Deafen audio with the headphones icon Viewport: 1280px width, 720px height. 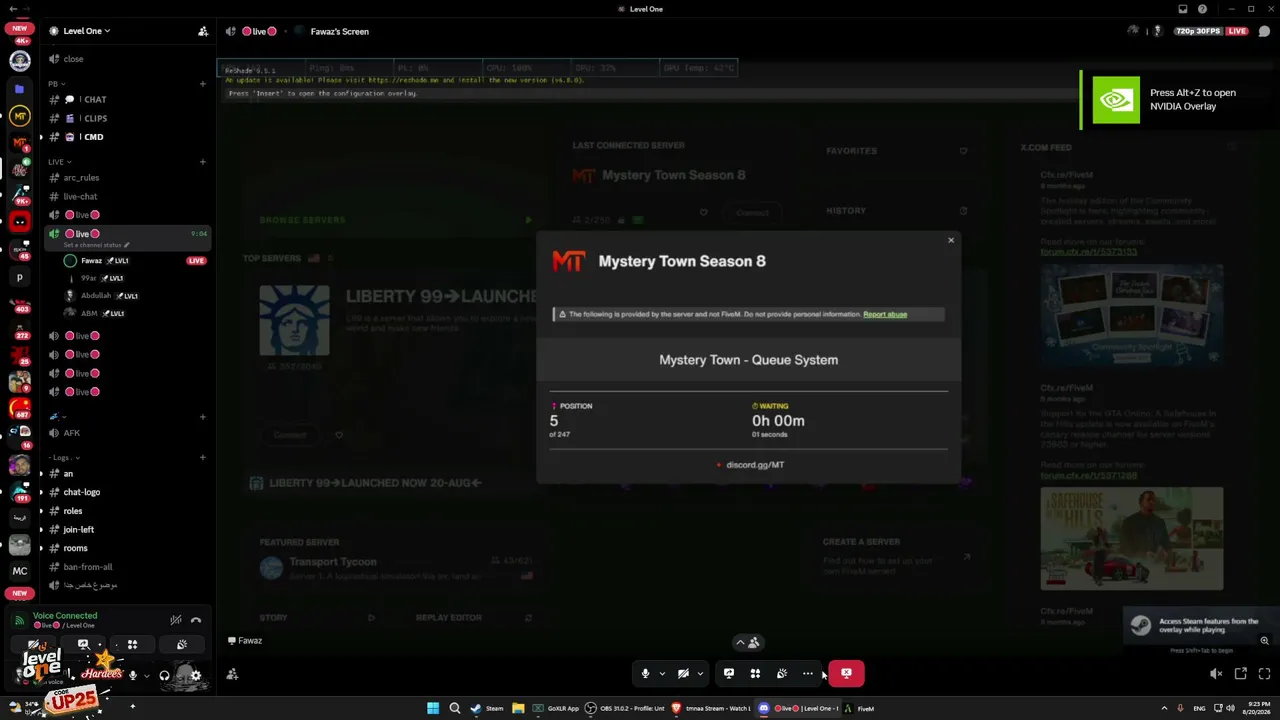164,676
